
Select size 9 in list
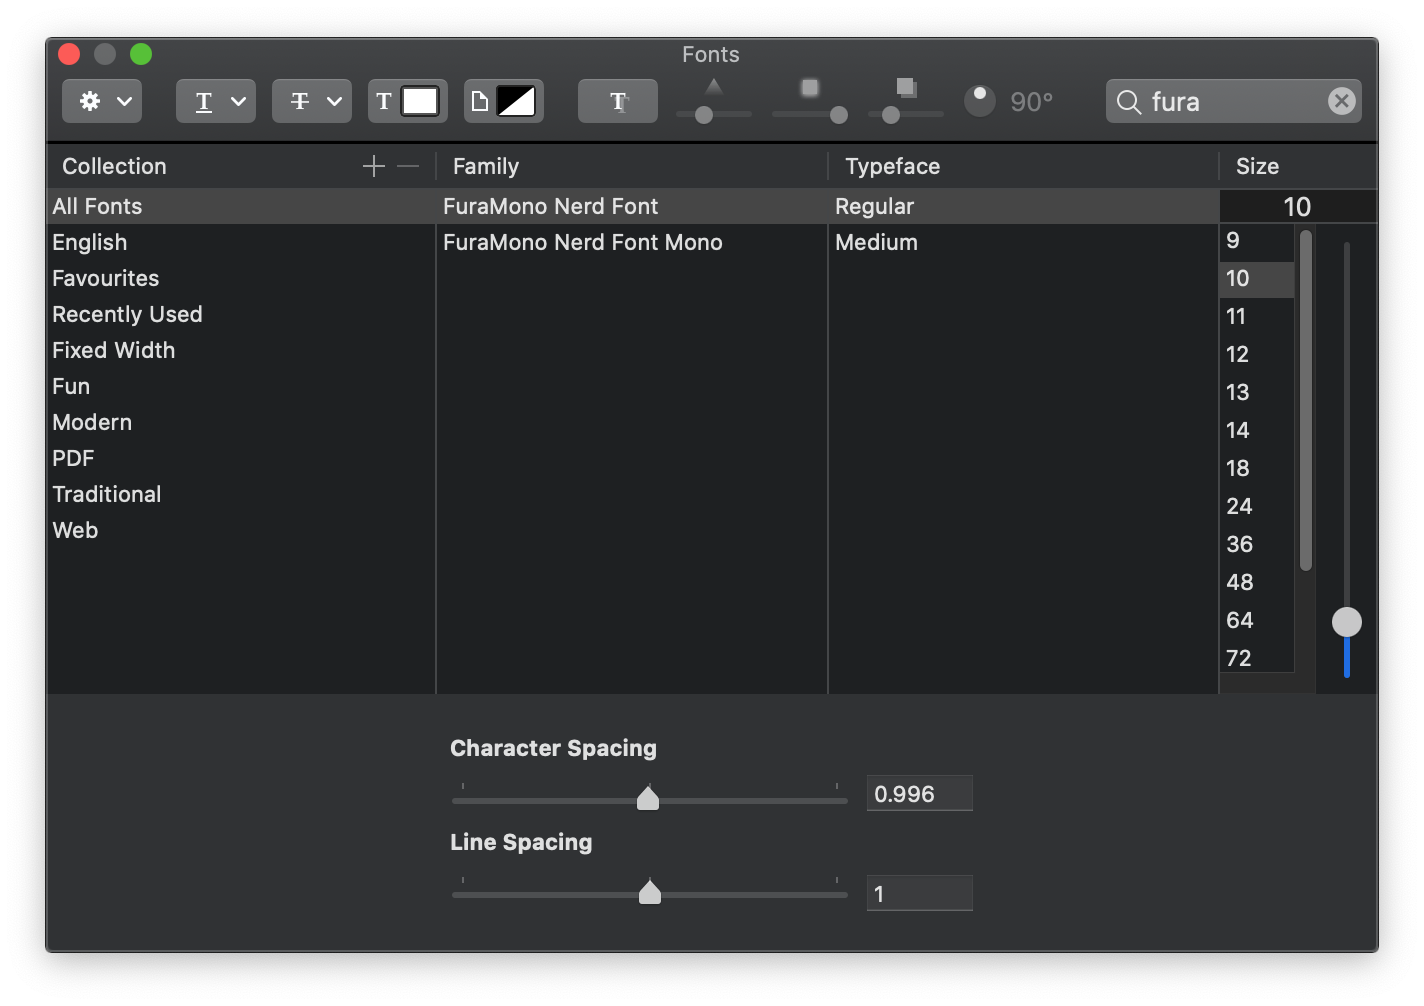(x=1257, y=240)
